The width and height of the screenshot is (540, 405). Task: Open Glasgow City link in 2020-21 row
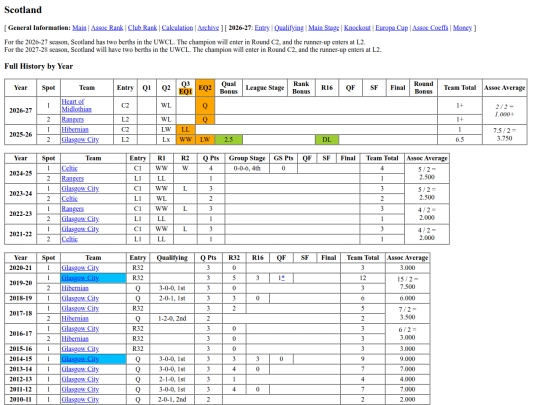point(80,268)
